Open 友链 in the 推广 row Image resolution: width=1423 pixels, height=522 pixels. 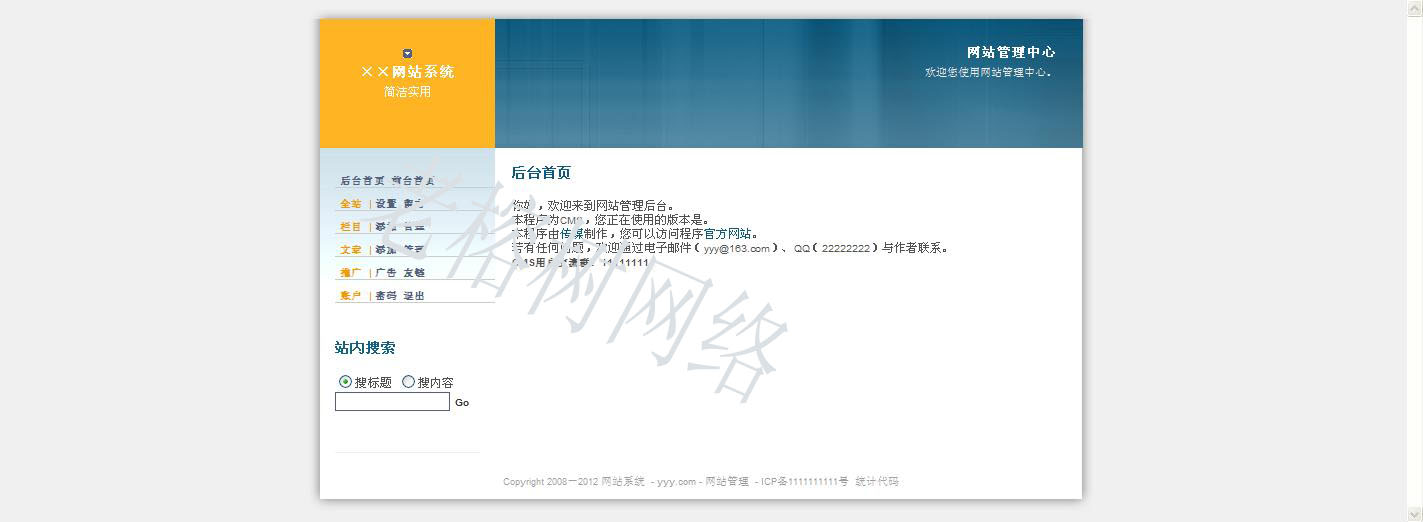point(414,273)
